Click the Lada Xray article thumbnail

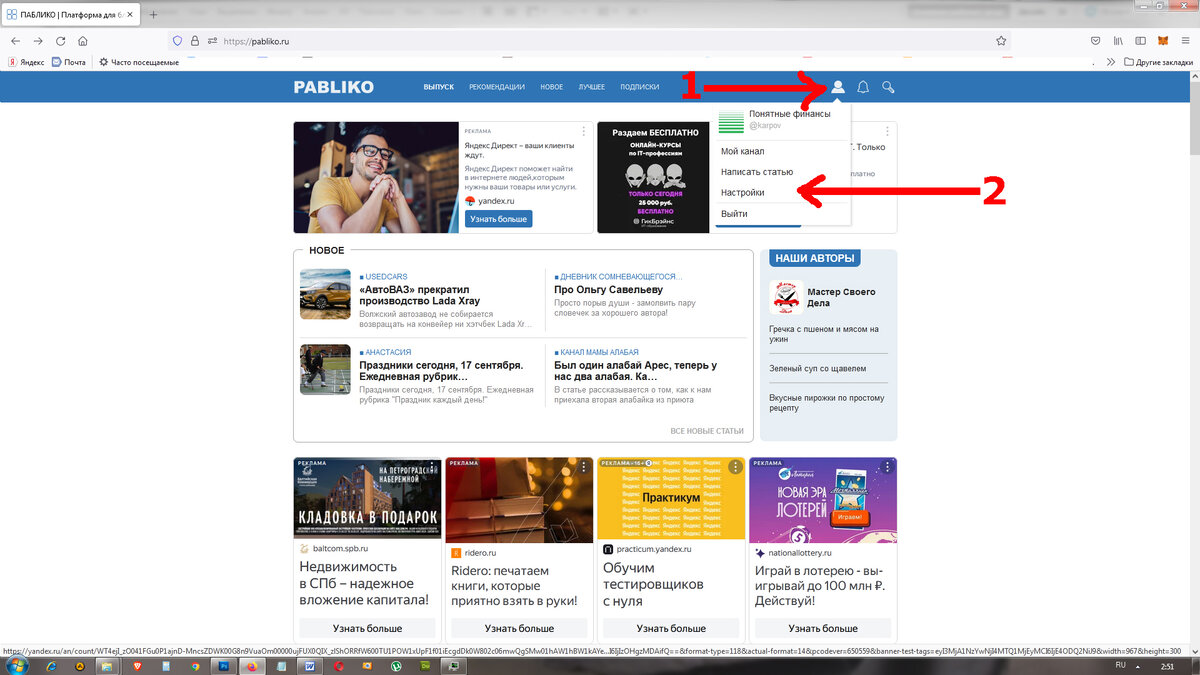coord(325,294)
